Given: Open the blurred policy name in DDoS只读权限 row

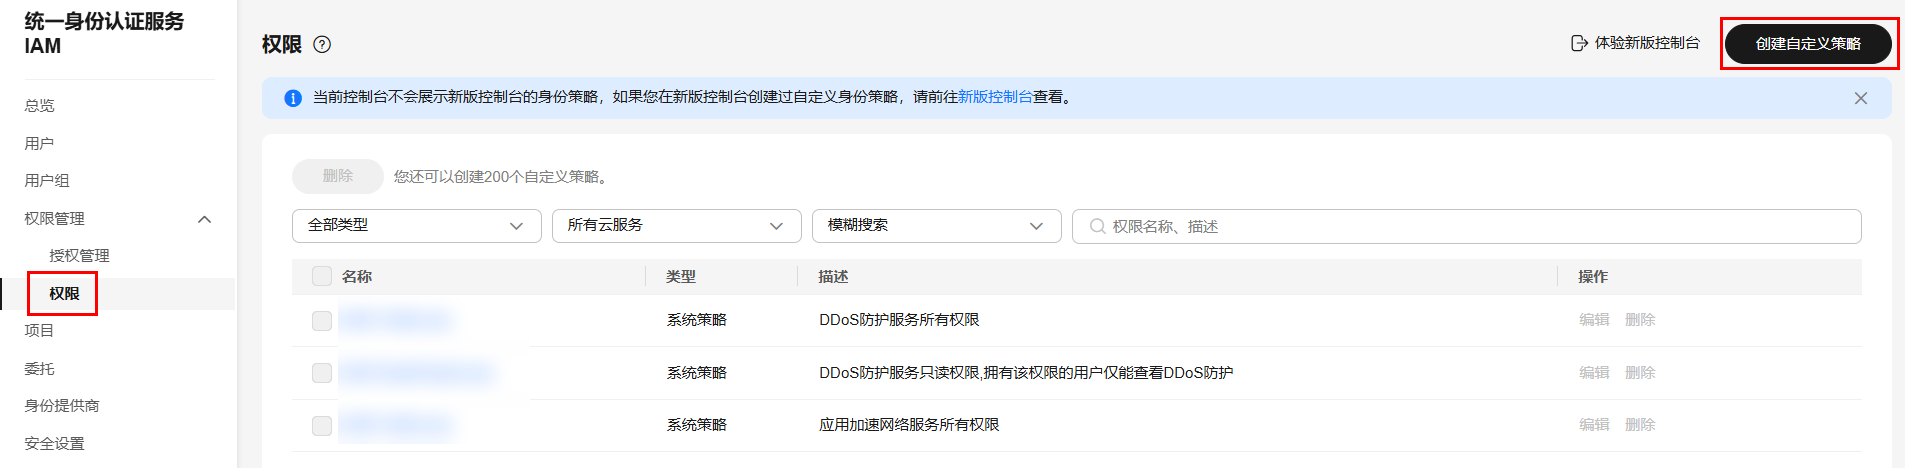Looking at the screenshot, I should click(x=417, y=373).
